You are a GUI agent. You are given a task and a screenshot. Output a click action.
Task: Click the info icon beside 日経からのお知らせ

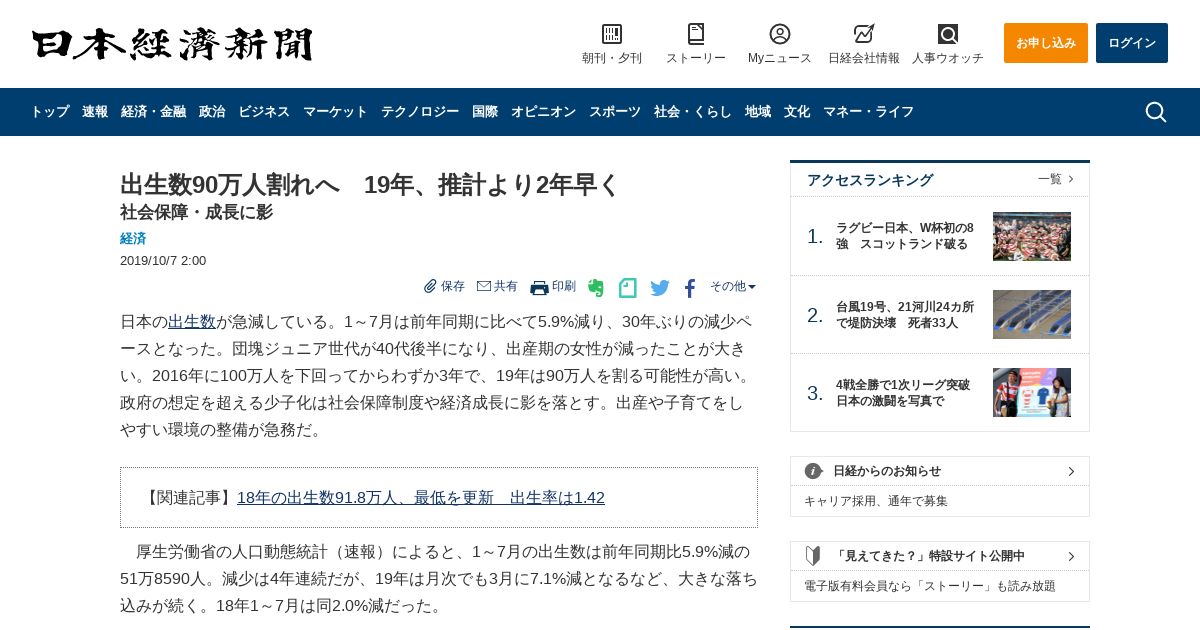pos(813,471)
